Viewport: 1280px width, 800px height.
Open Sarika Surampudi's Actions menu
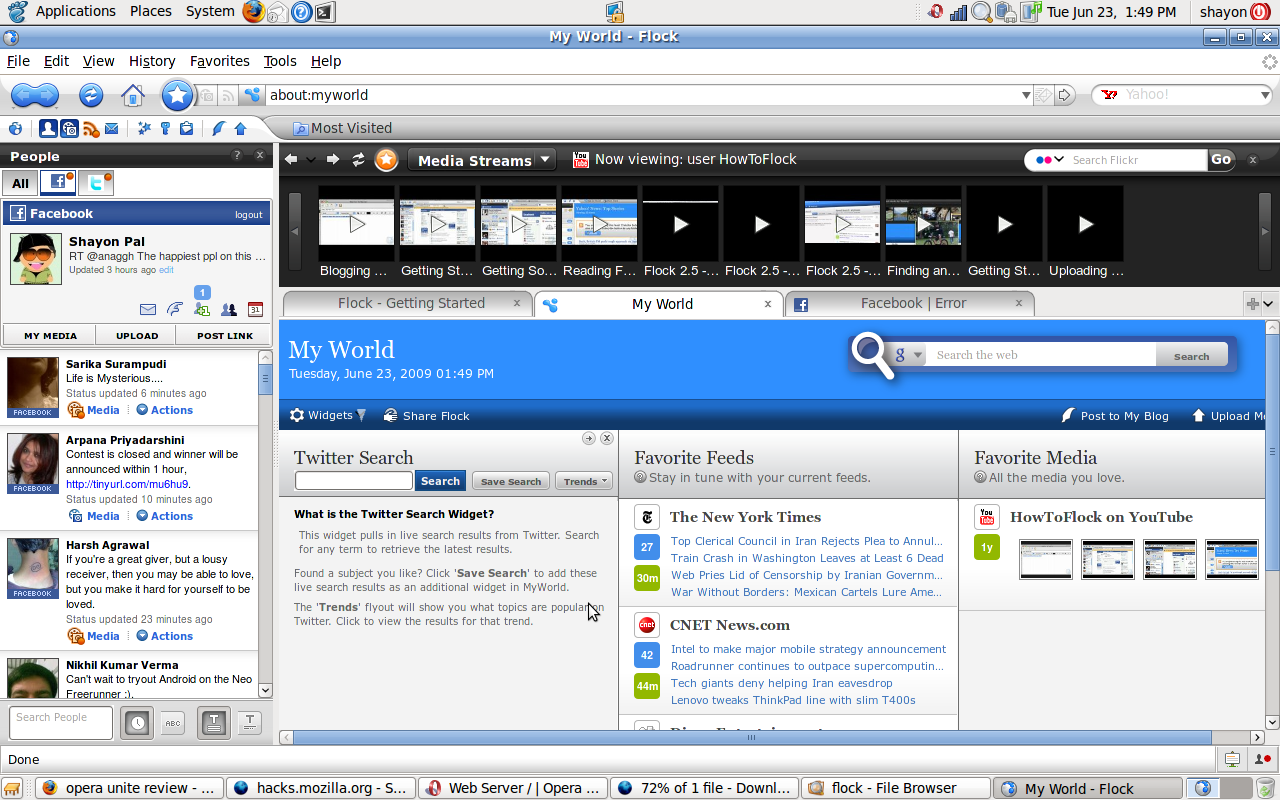coord(165,410)
